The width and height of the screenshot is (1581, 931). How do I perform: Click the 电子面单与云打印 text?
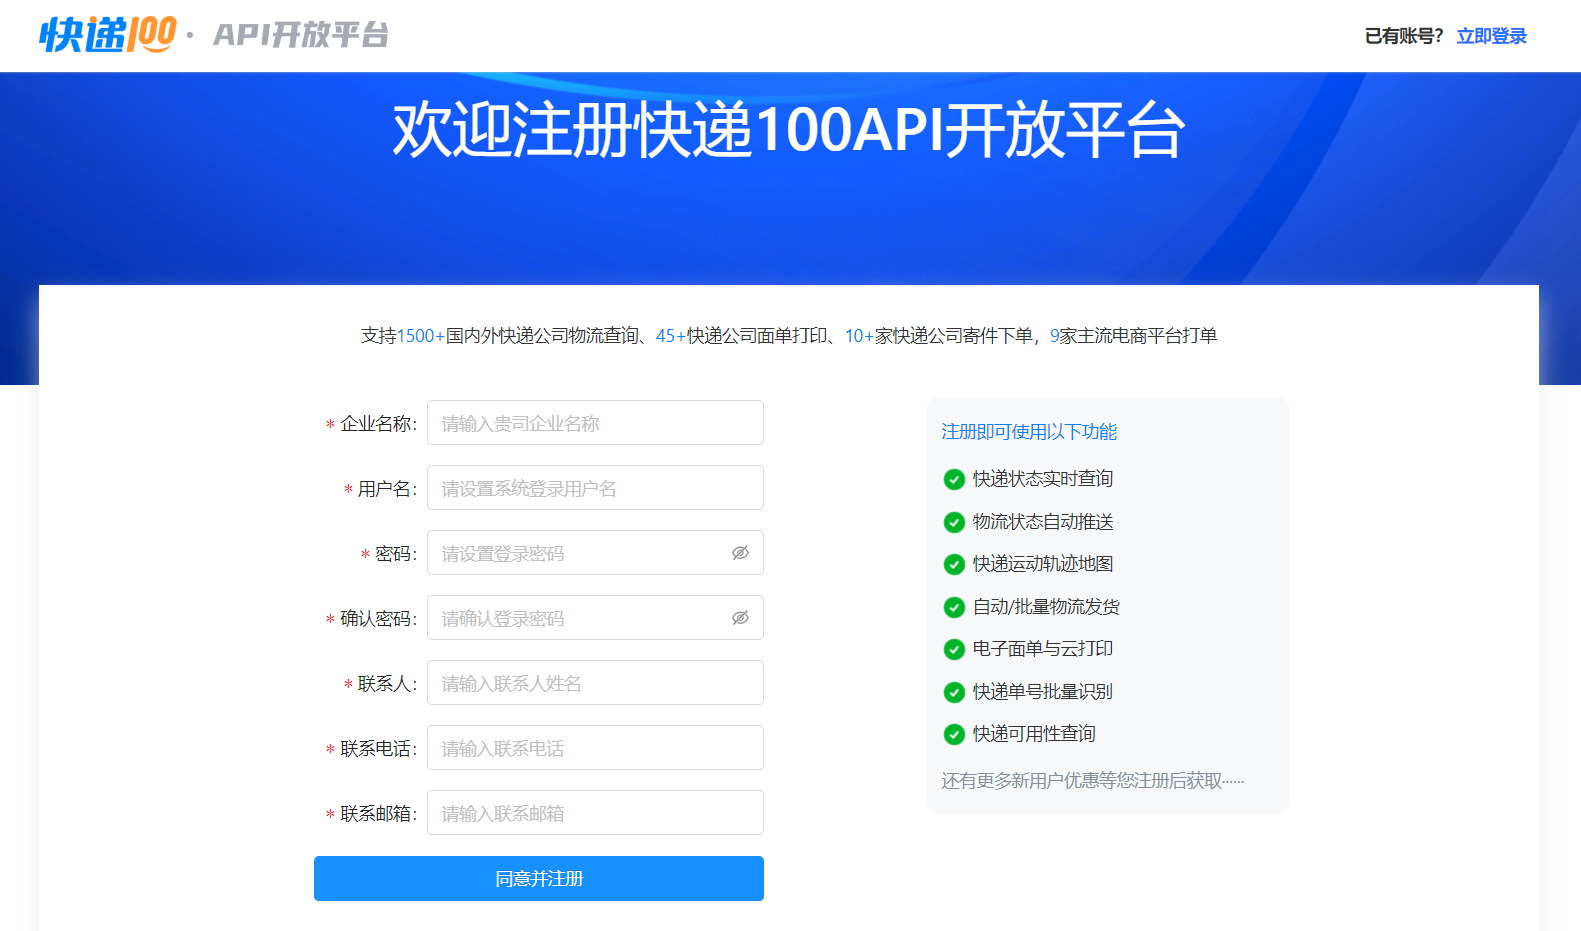point(1043,649)
